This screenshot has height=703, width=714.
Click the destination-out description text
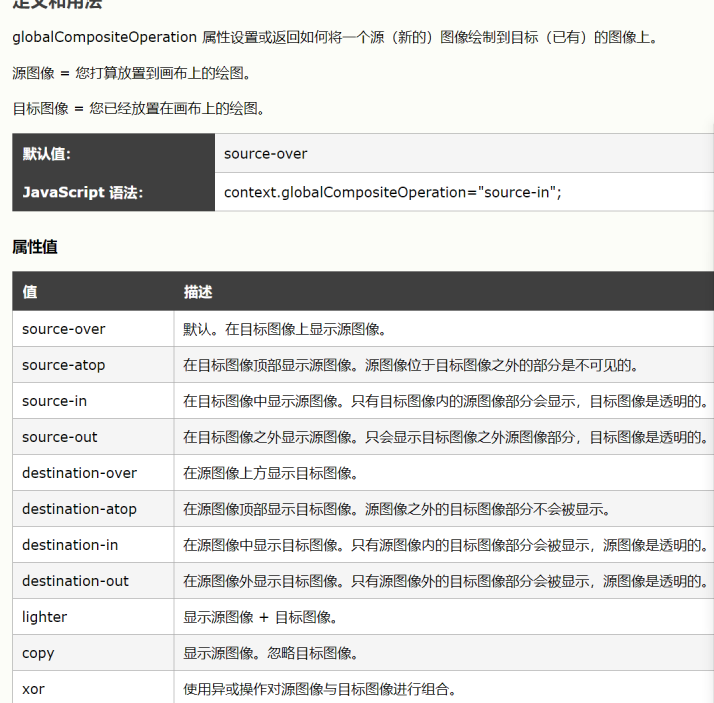click(x=446, y=581)
